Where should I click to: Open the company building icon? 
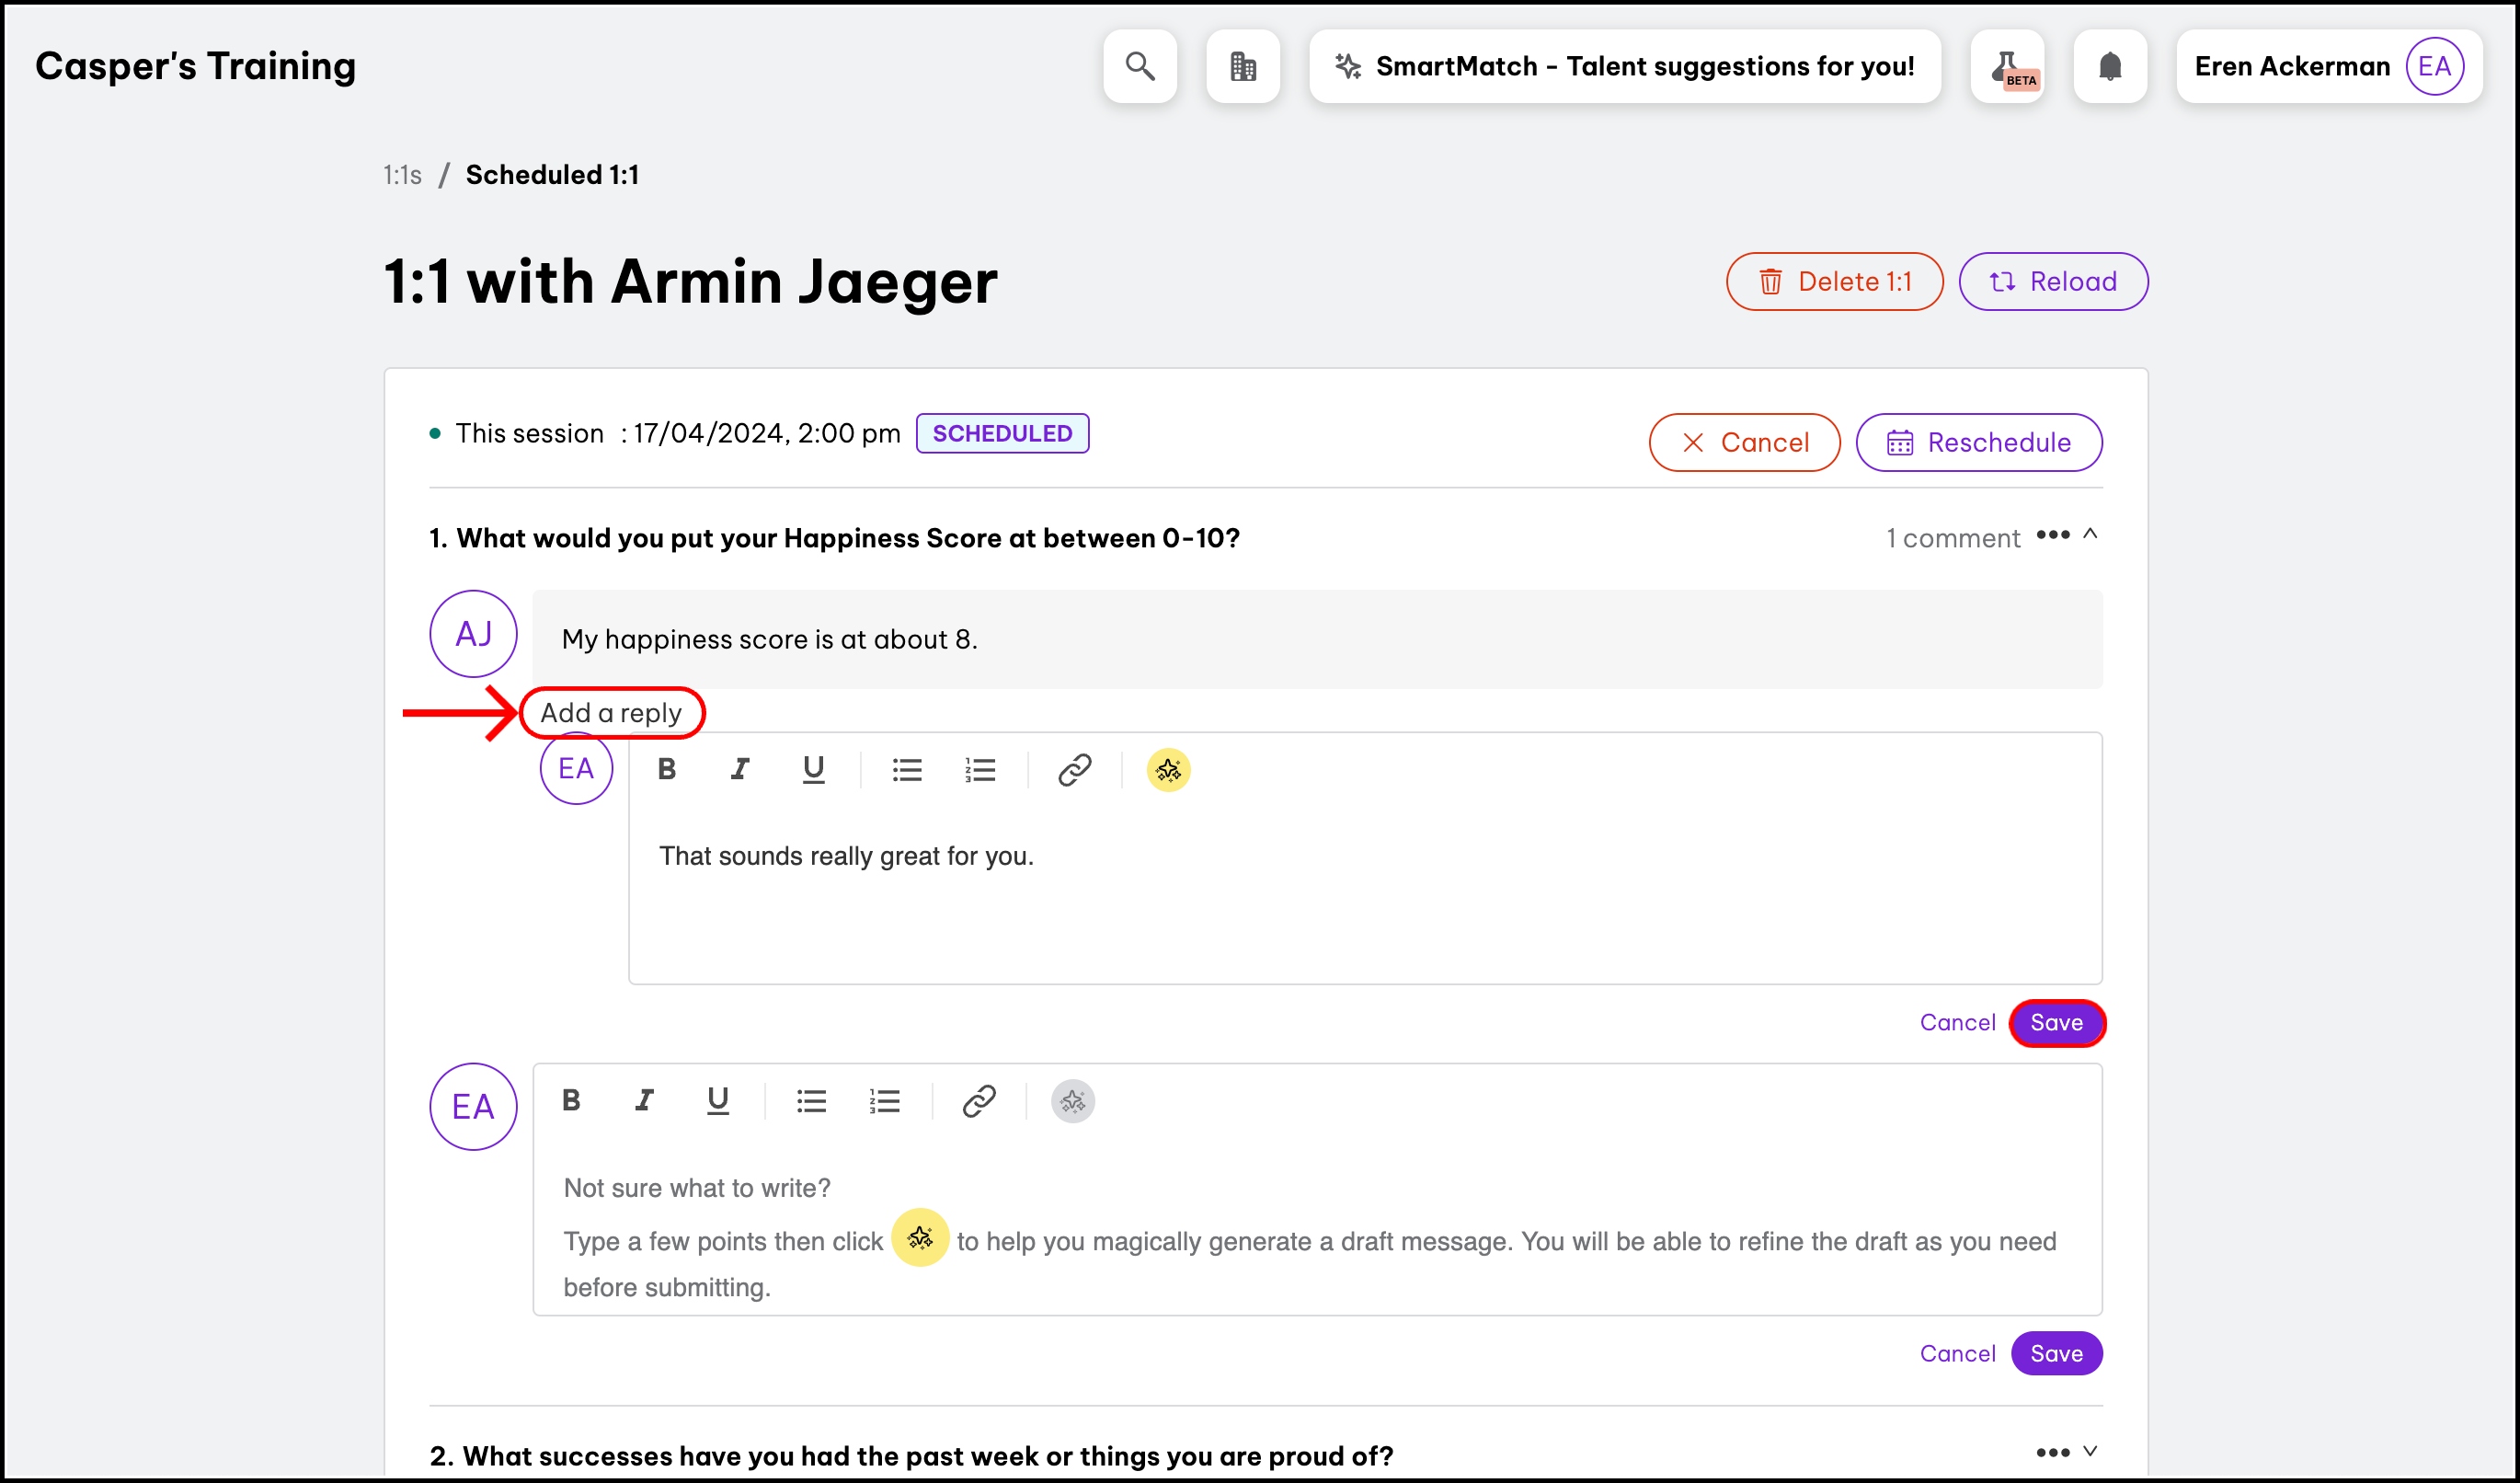tap(1243, 66)
